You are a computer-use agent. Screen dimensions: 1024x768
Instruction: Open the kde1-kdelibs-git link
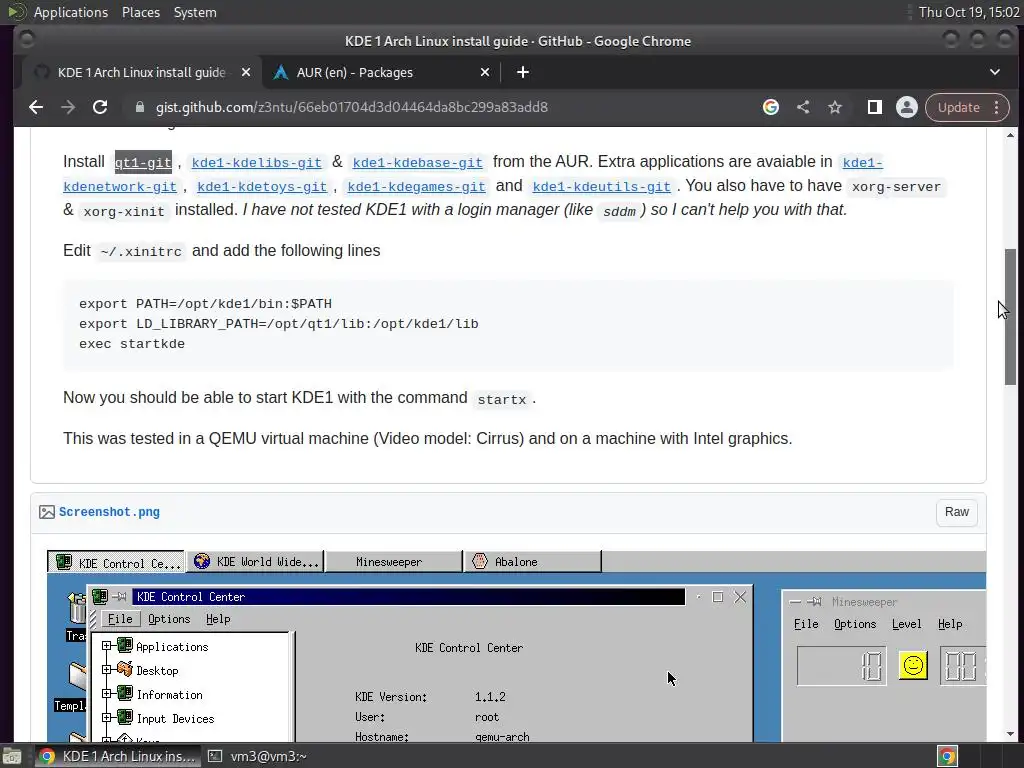pyautogui.click(x=257, y=163)
